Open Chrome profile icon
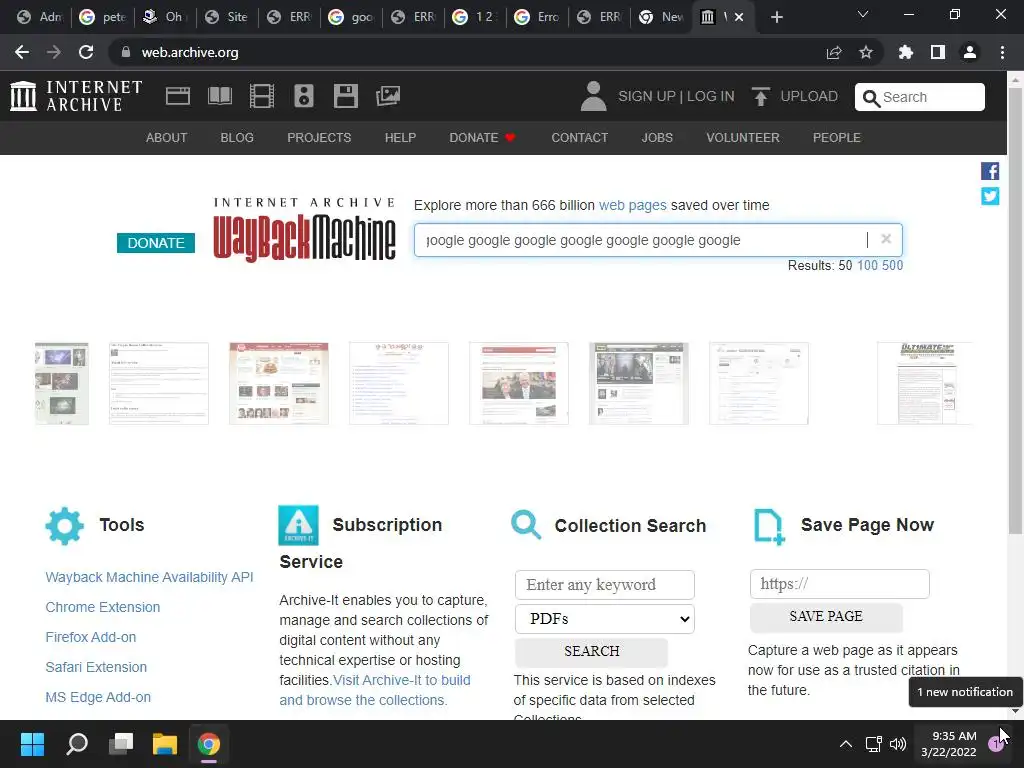This screenshot has width=1024, height=768. pyautogui.click(x=970, y=52)
